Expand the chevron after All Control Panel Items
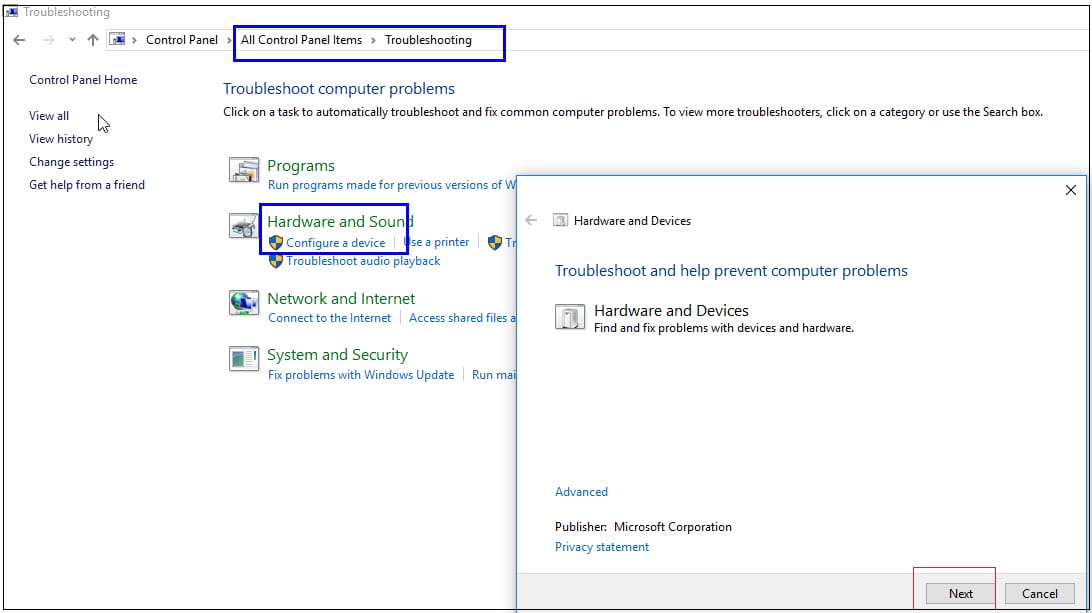The height and width of the screenshot is (613, 1092). pyautogui.click(x=374, y=40)
